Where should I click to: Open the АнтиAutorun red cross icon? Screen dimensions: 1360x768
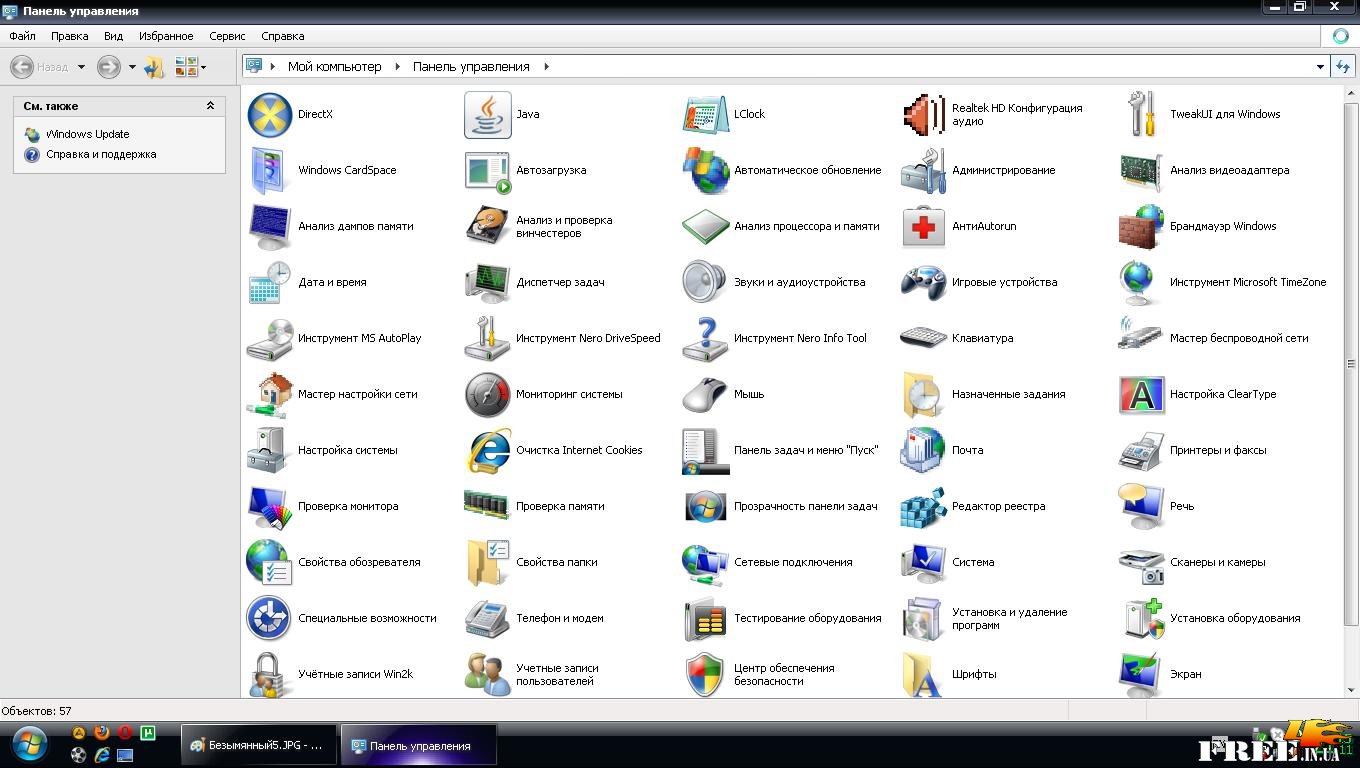coord(923,227)
